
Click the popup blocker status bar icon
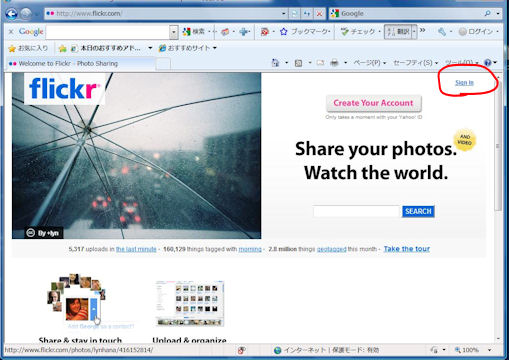point(242,350)
